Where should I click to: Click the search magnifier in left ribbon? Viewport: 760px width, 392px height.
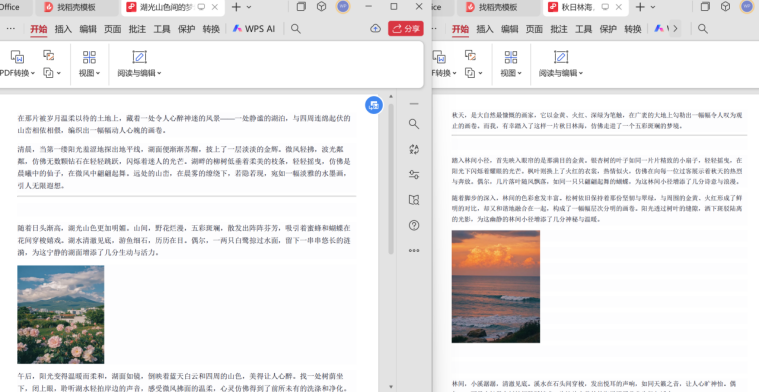296,29
